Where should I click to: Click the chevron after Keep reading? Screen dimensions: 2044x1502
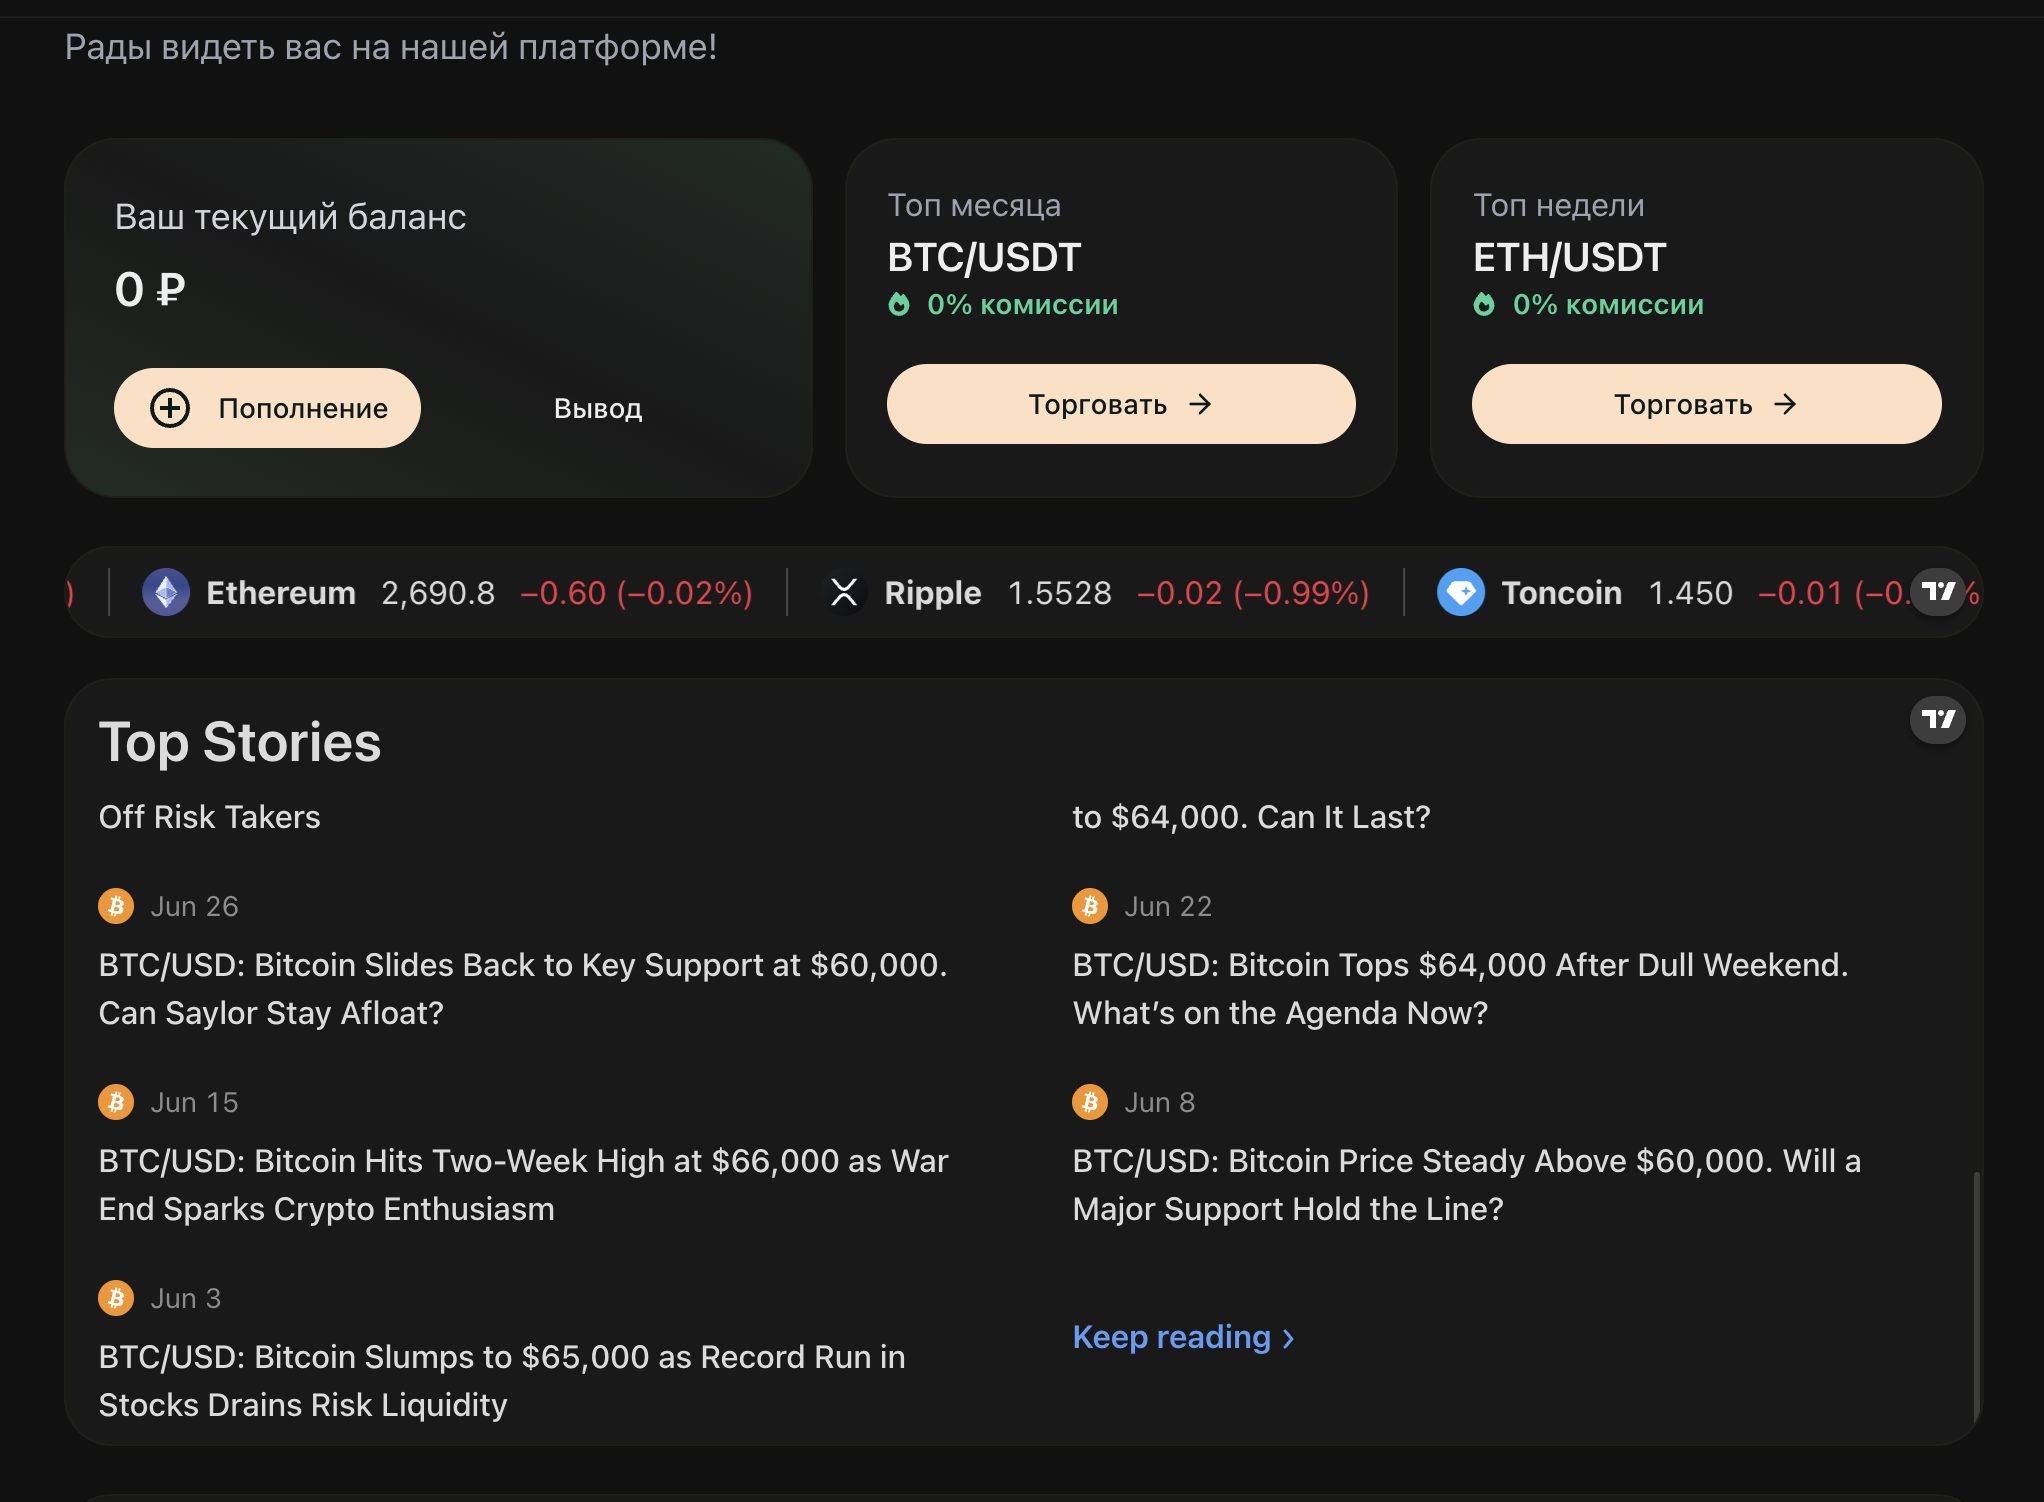click(x=1288, y=1339)
